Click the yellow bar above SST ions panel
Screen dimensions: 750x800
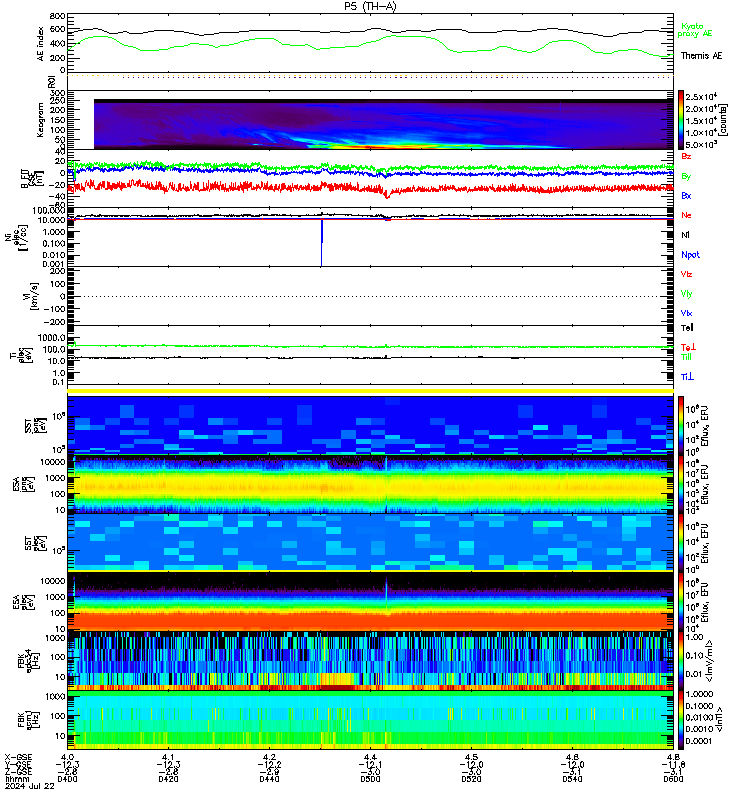click(x=370, y=391)
